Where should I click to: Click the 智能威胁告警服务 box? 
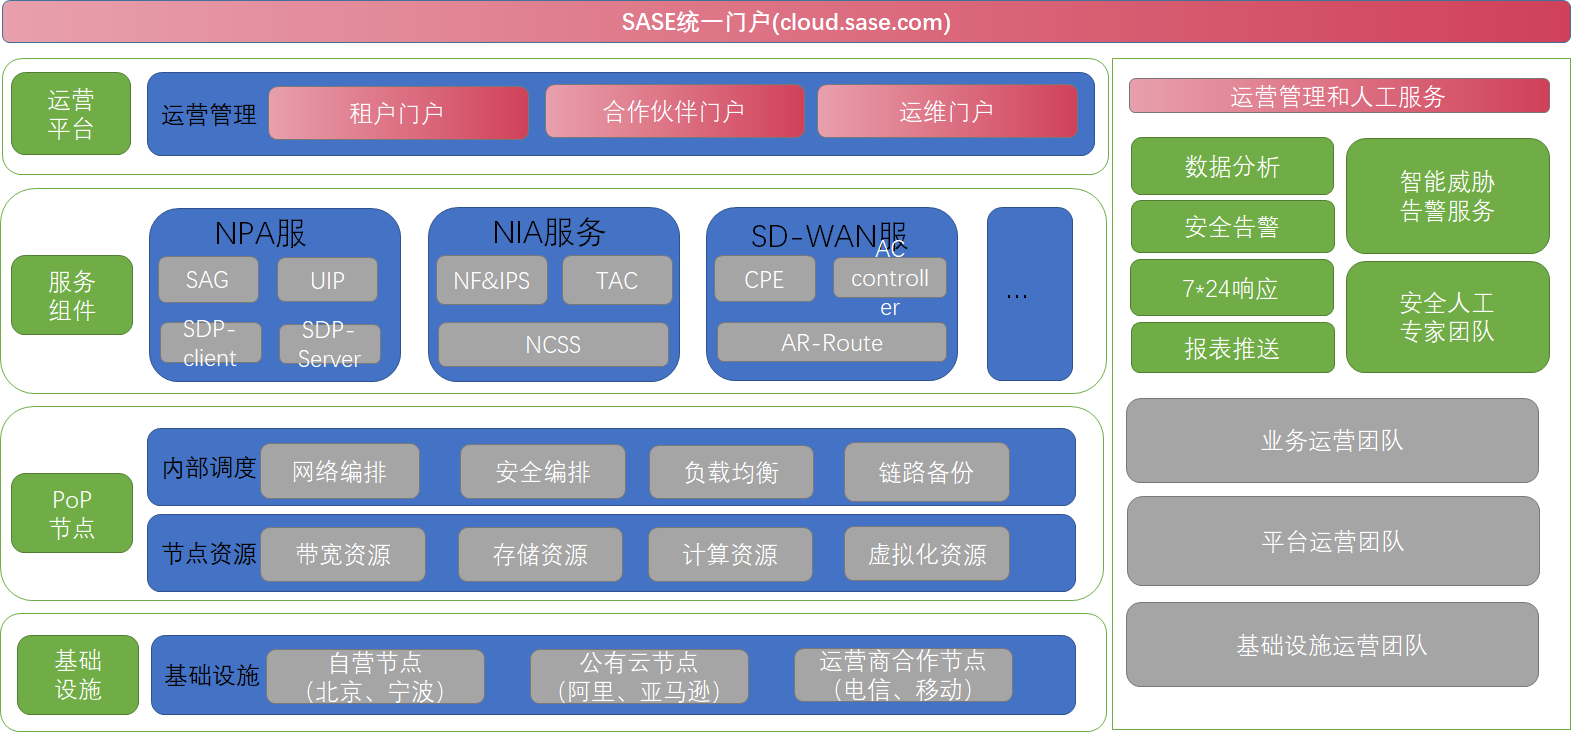pyautogui.click(x=1447, y=196)
